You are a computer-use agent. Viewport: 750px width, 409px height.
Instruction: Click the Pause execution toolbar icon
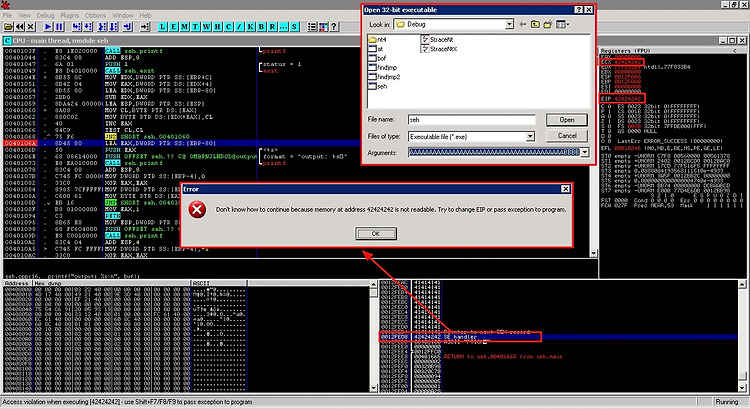point(59,27)
